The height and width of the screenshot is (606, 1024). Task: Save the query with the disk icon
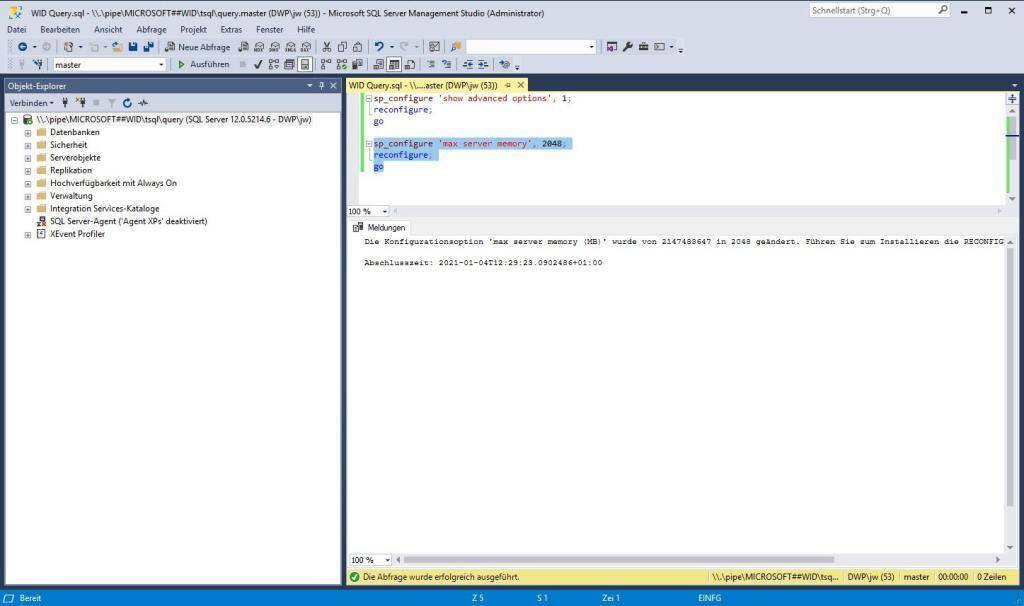point(132,46)
